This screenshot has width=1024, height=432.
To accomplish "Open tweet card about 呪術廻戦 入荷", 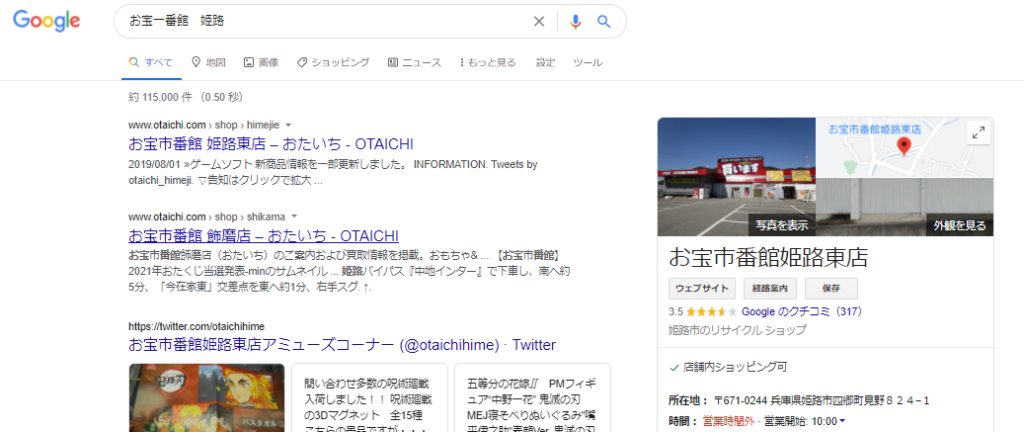I will tap(370, 397).
